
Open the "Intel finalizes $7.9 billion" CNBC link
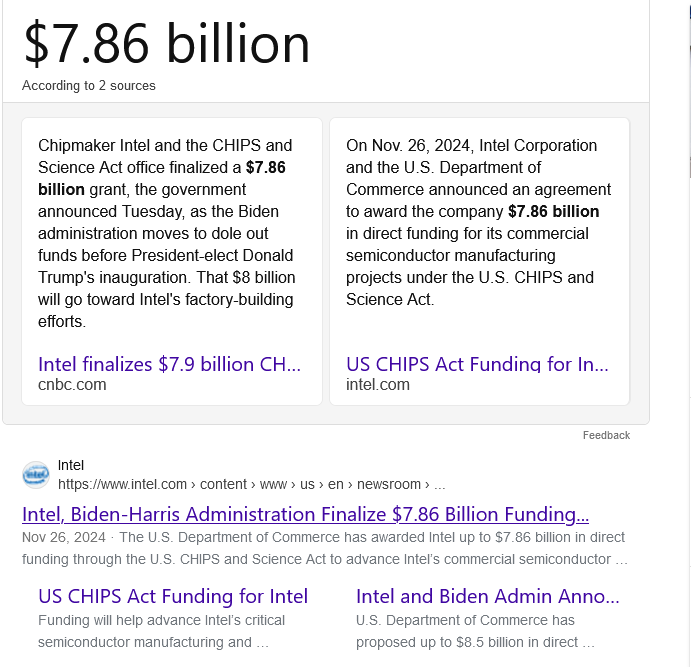(169, 364)
